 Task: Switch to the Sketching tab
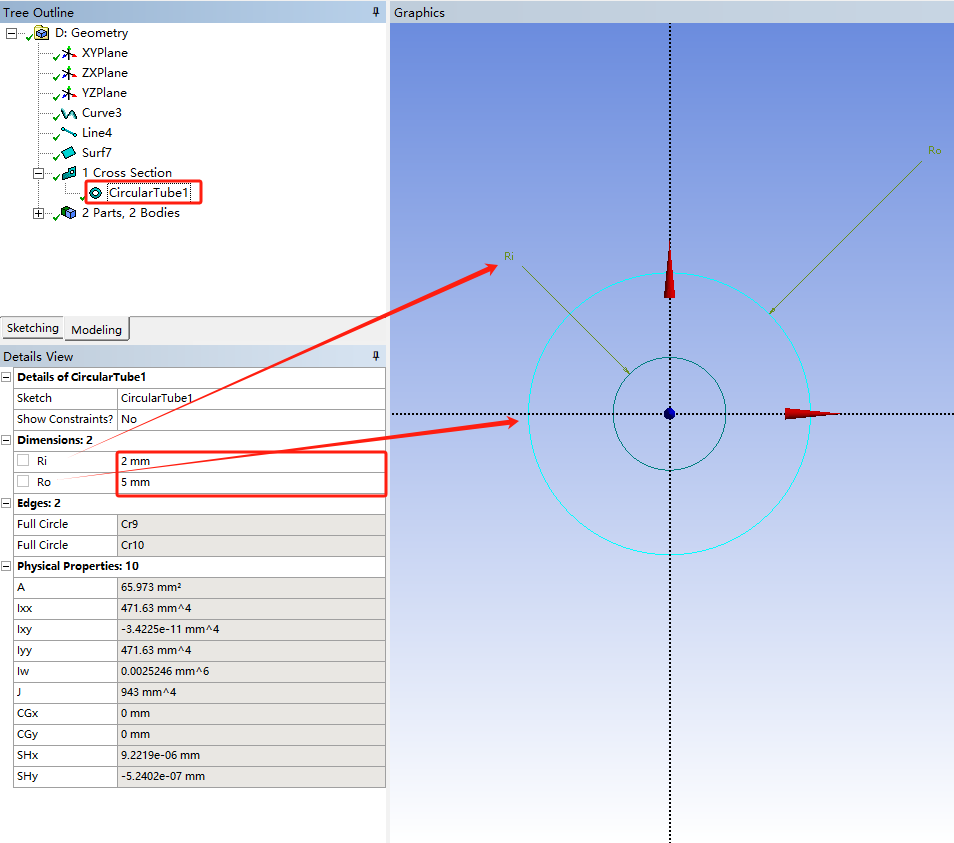point(32,328)
